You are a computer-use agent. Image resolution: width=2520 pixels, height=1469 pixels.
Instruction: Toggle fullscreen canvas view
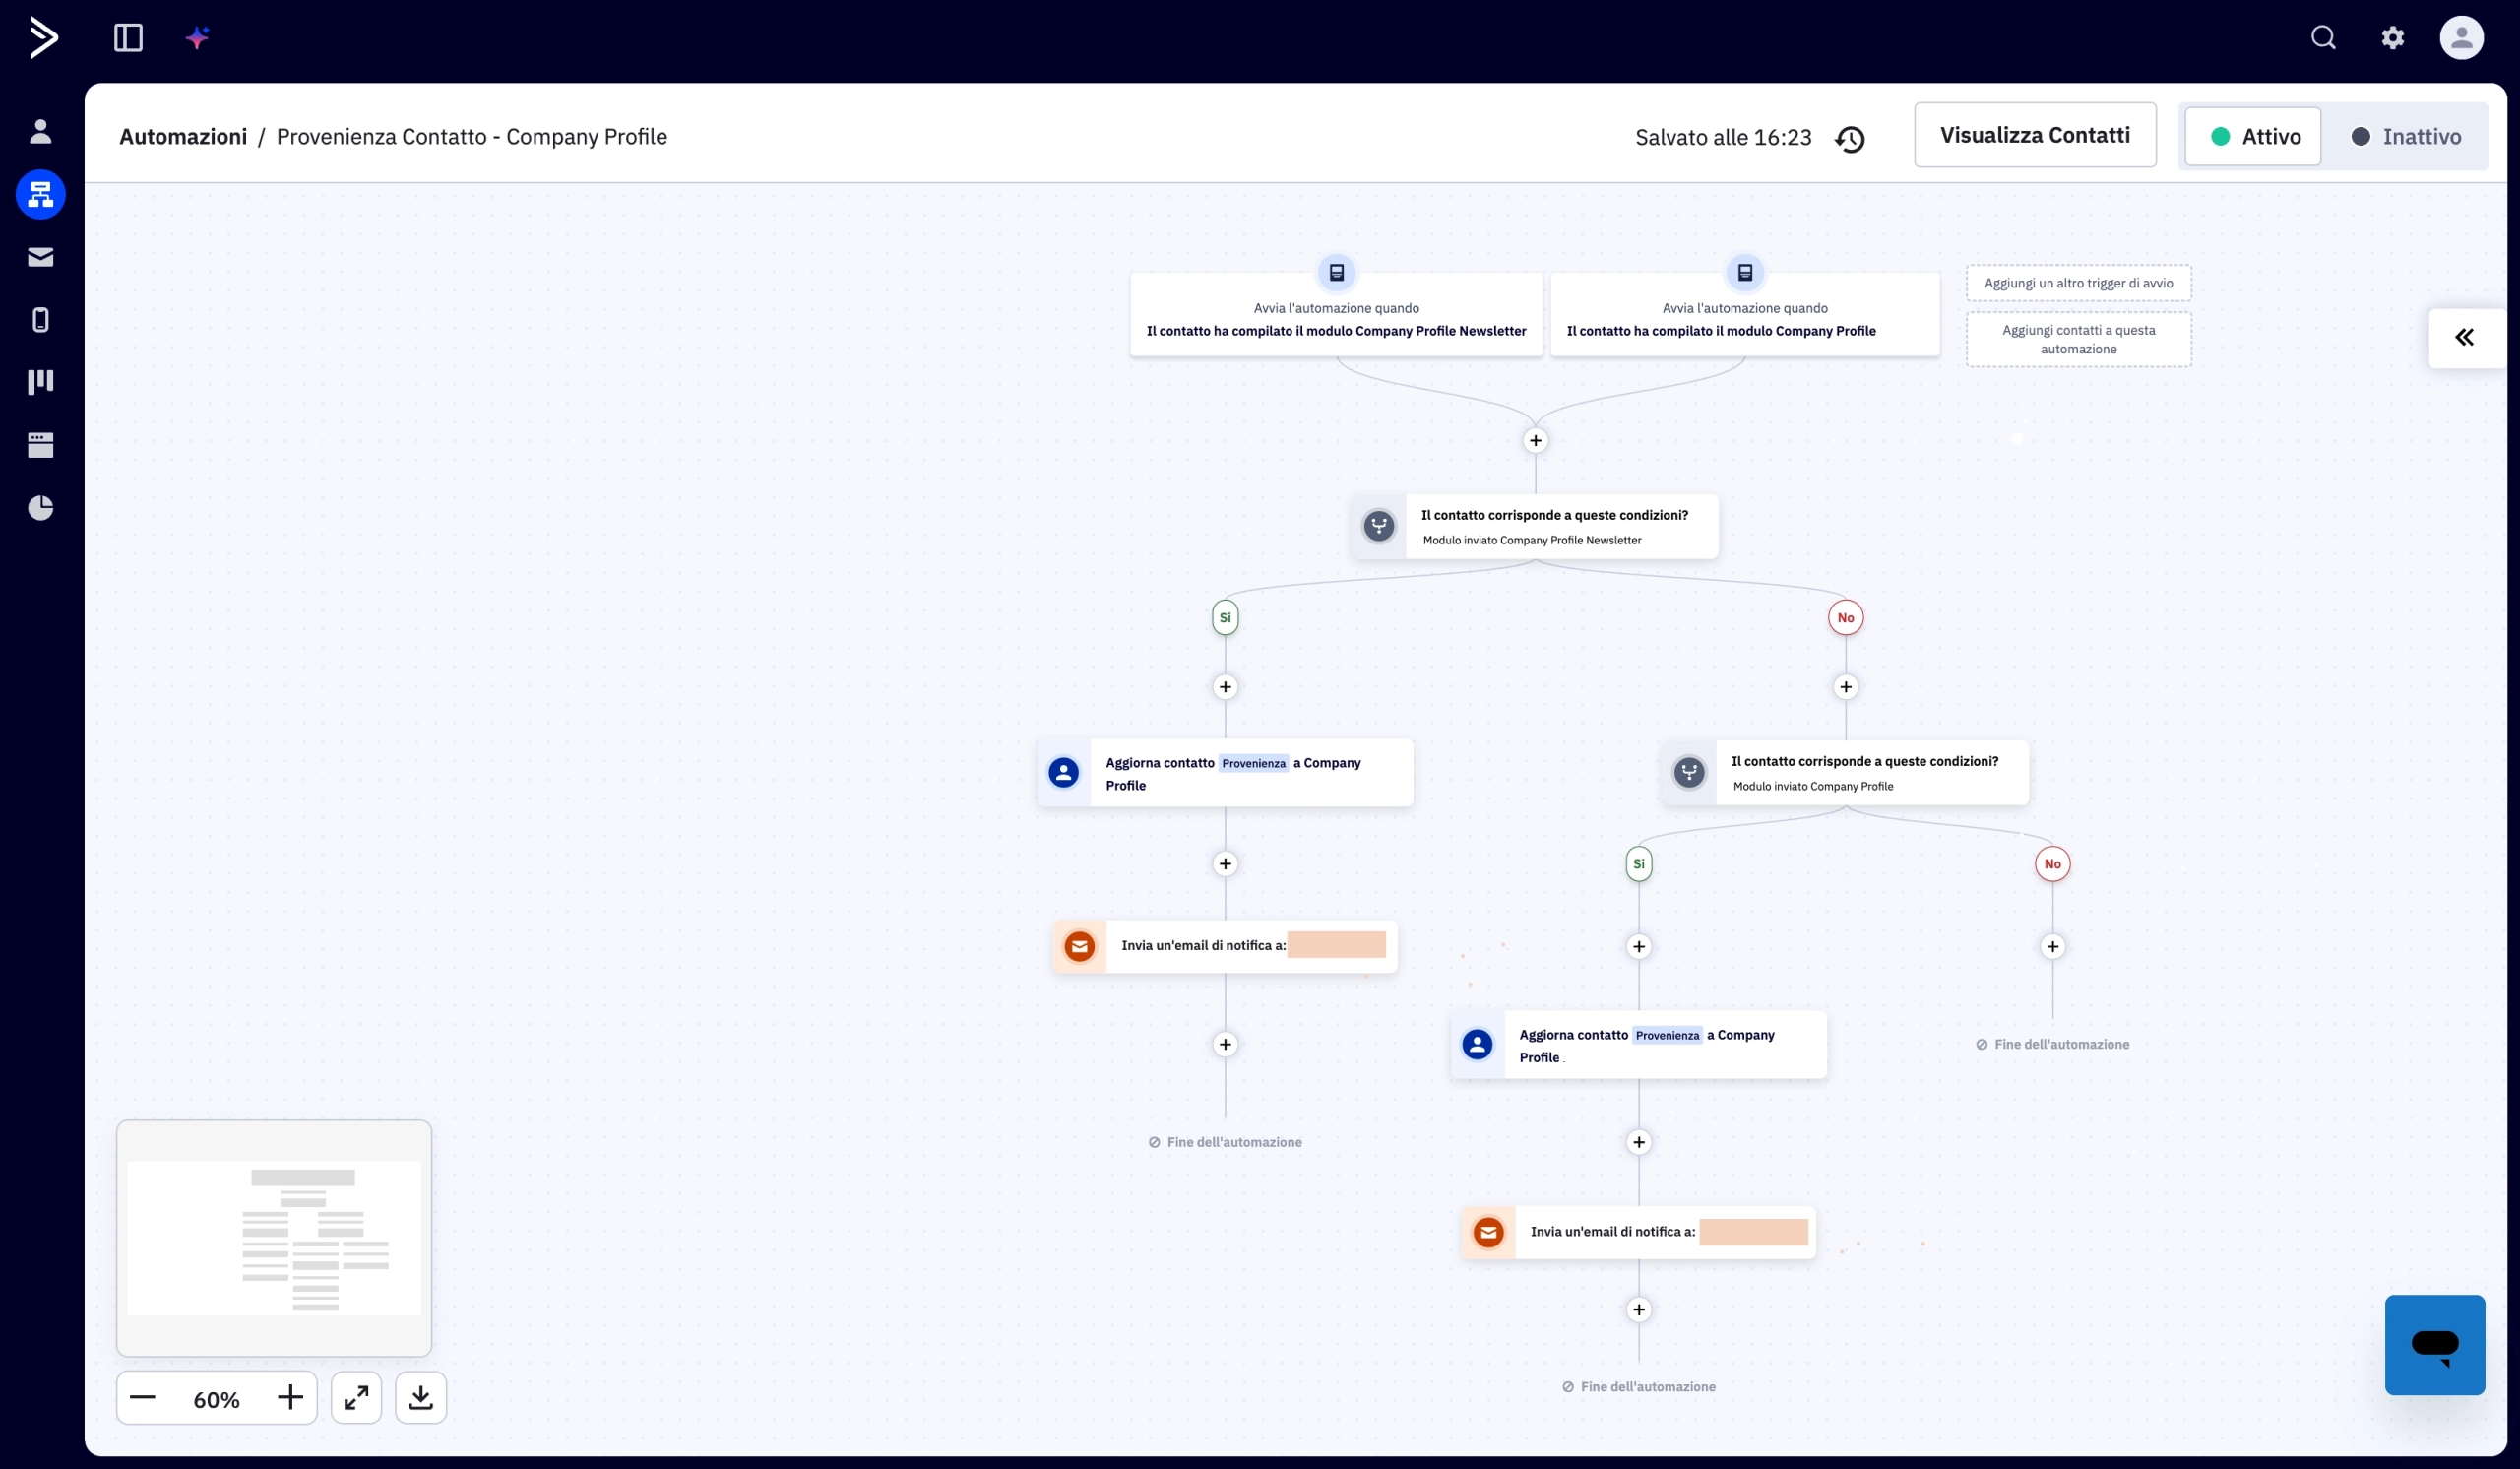[356, 1397]
